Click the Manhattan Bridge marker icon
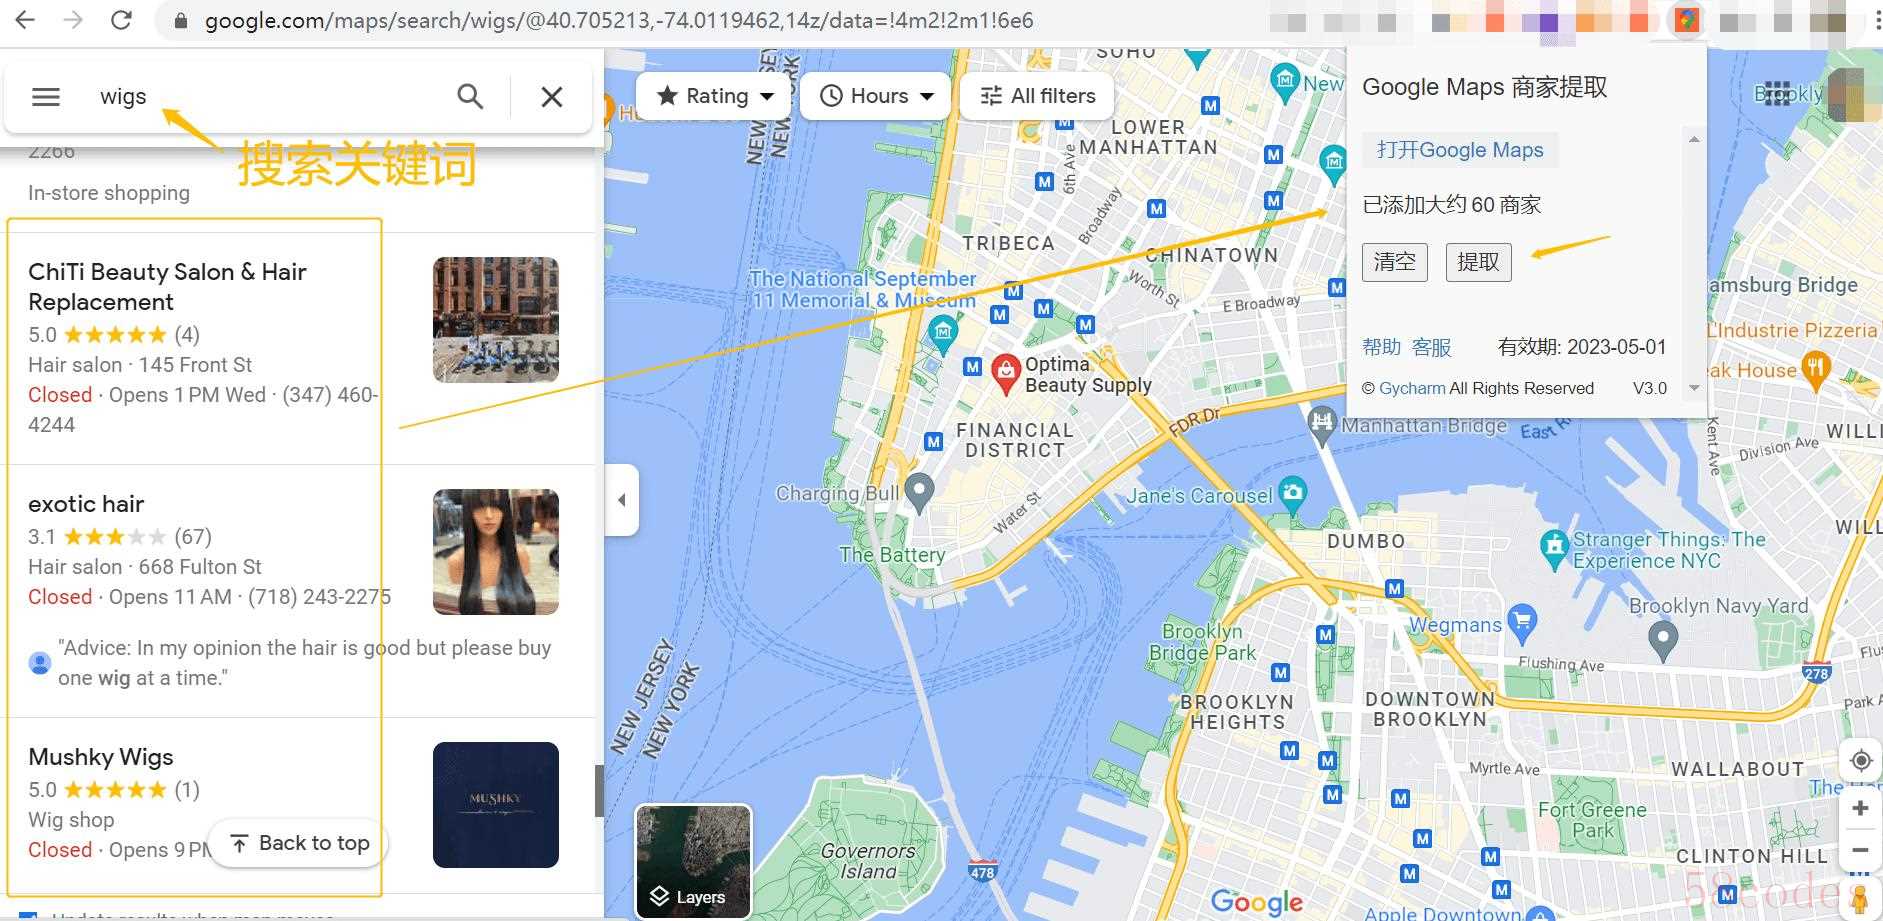Screen dimensions: 1883x921 coord(1322,424)
